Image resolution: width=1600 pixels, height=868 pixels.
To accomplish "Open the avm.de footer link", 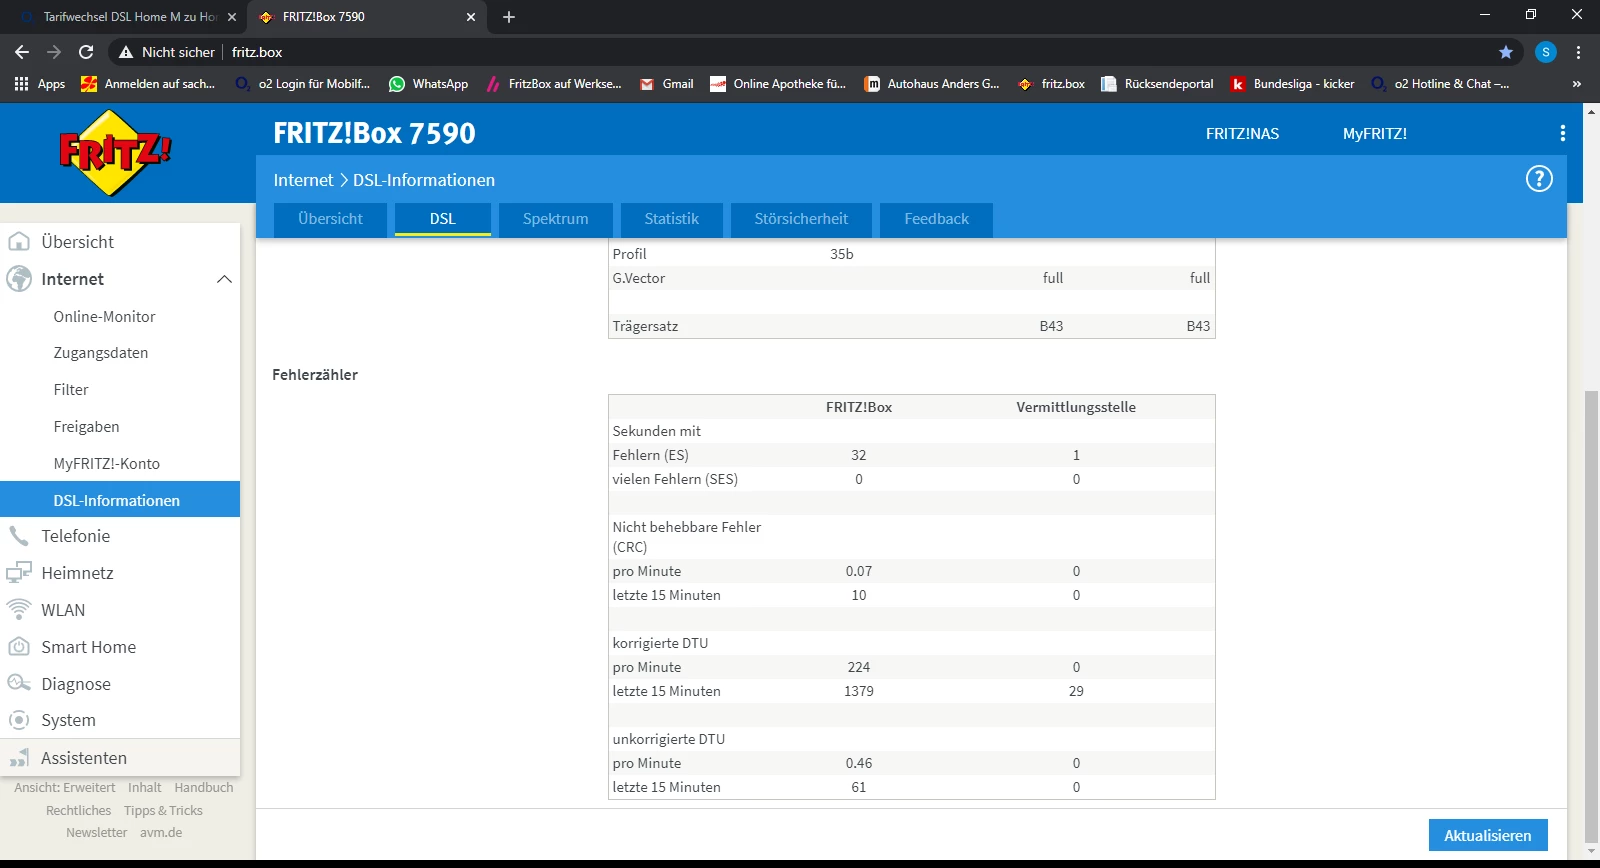I will pyautogui.click(x=161, y=833).
